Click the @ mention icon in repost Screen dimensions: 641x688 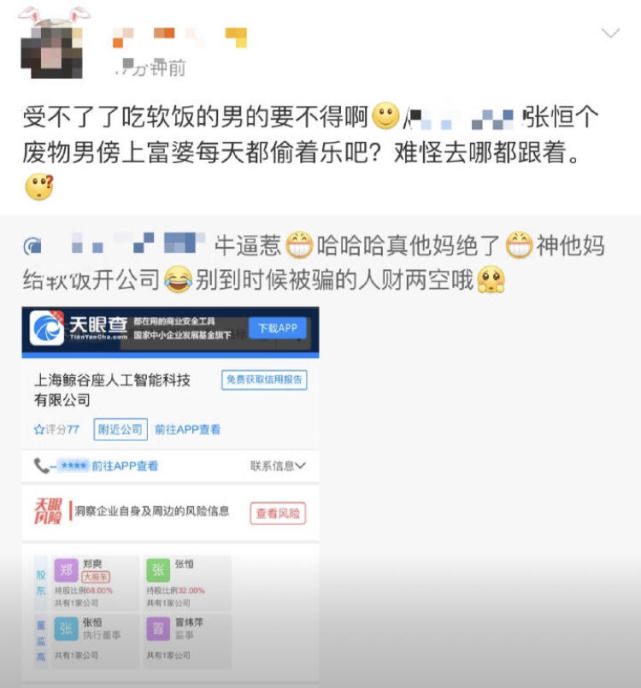click(x=32, y=246)
